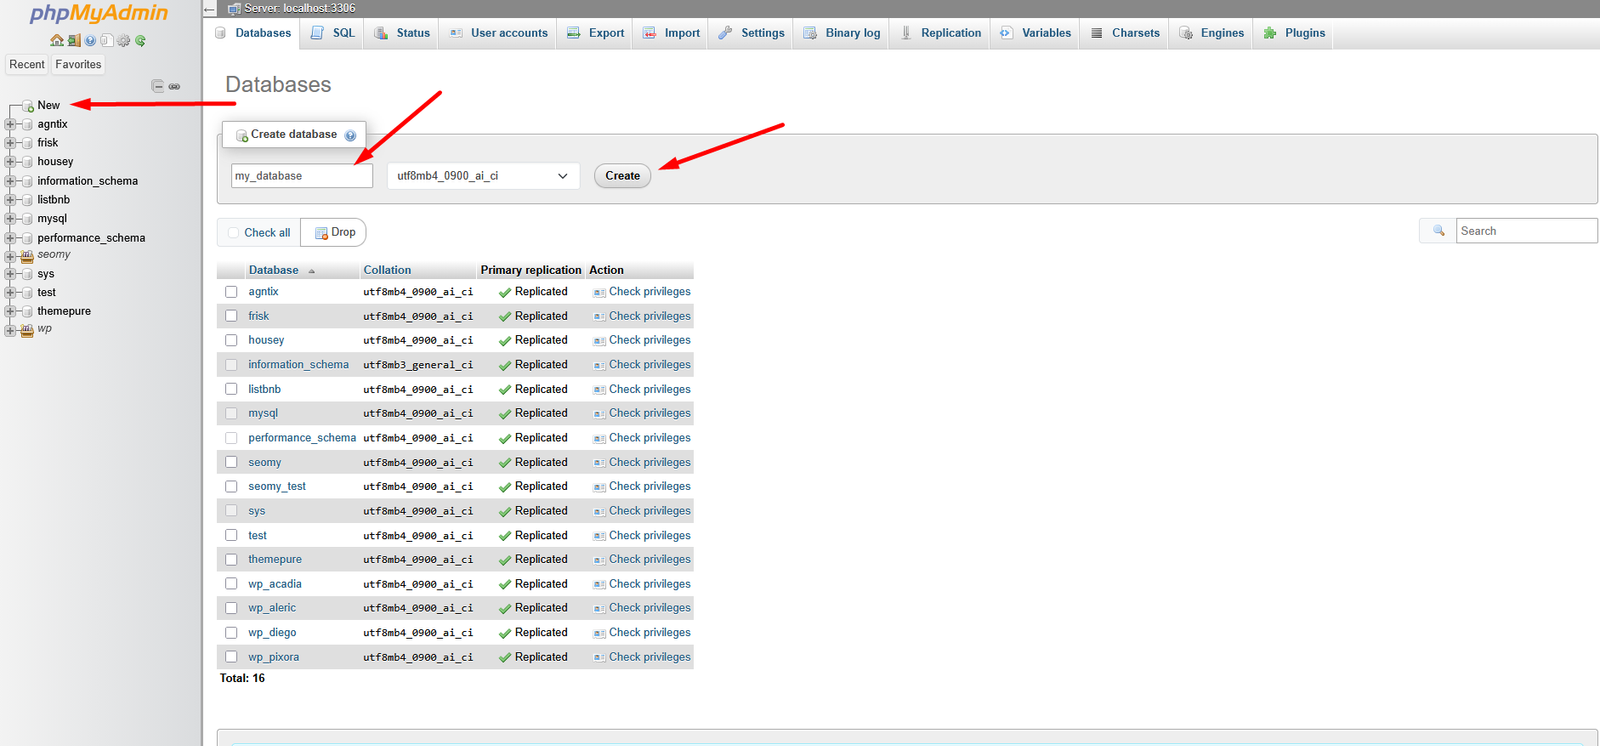The image size is (1600, 746).
Task: Click the collapse sidebar arrow icon
Action: 209,9
